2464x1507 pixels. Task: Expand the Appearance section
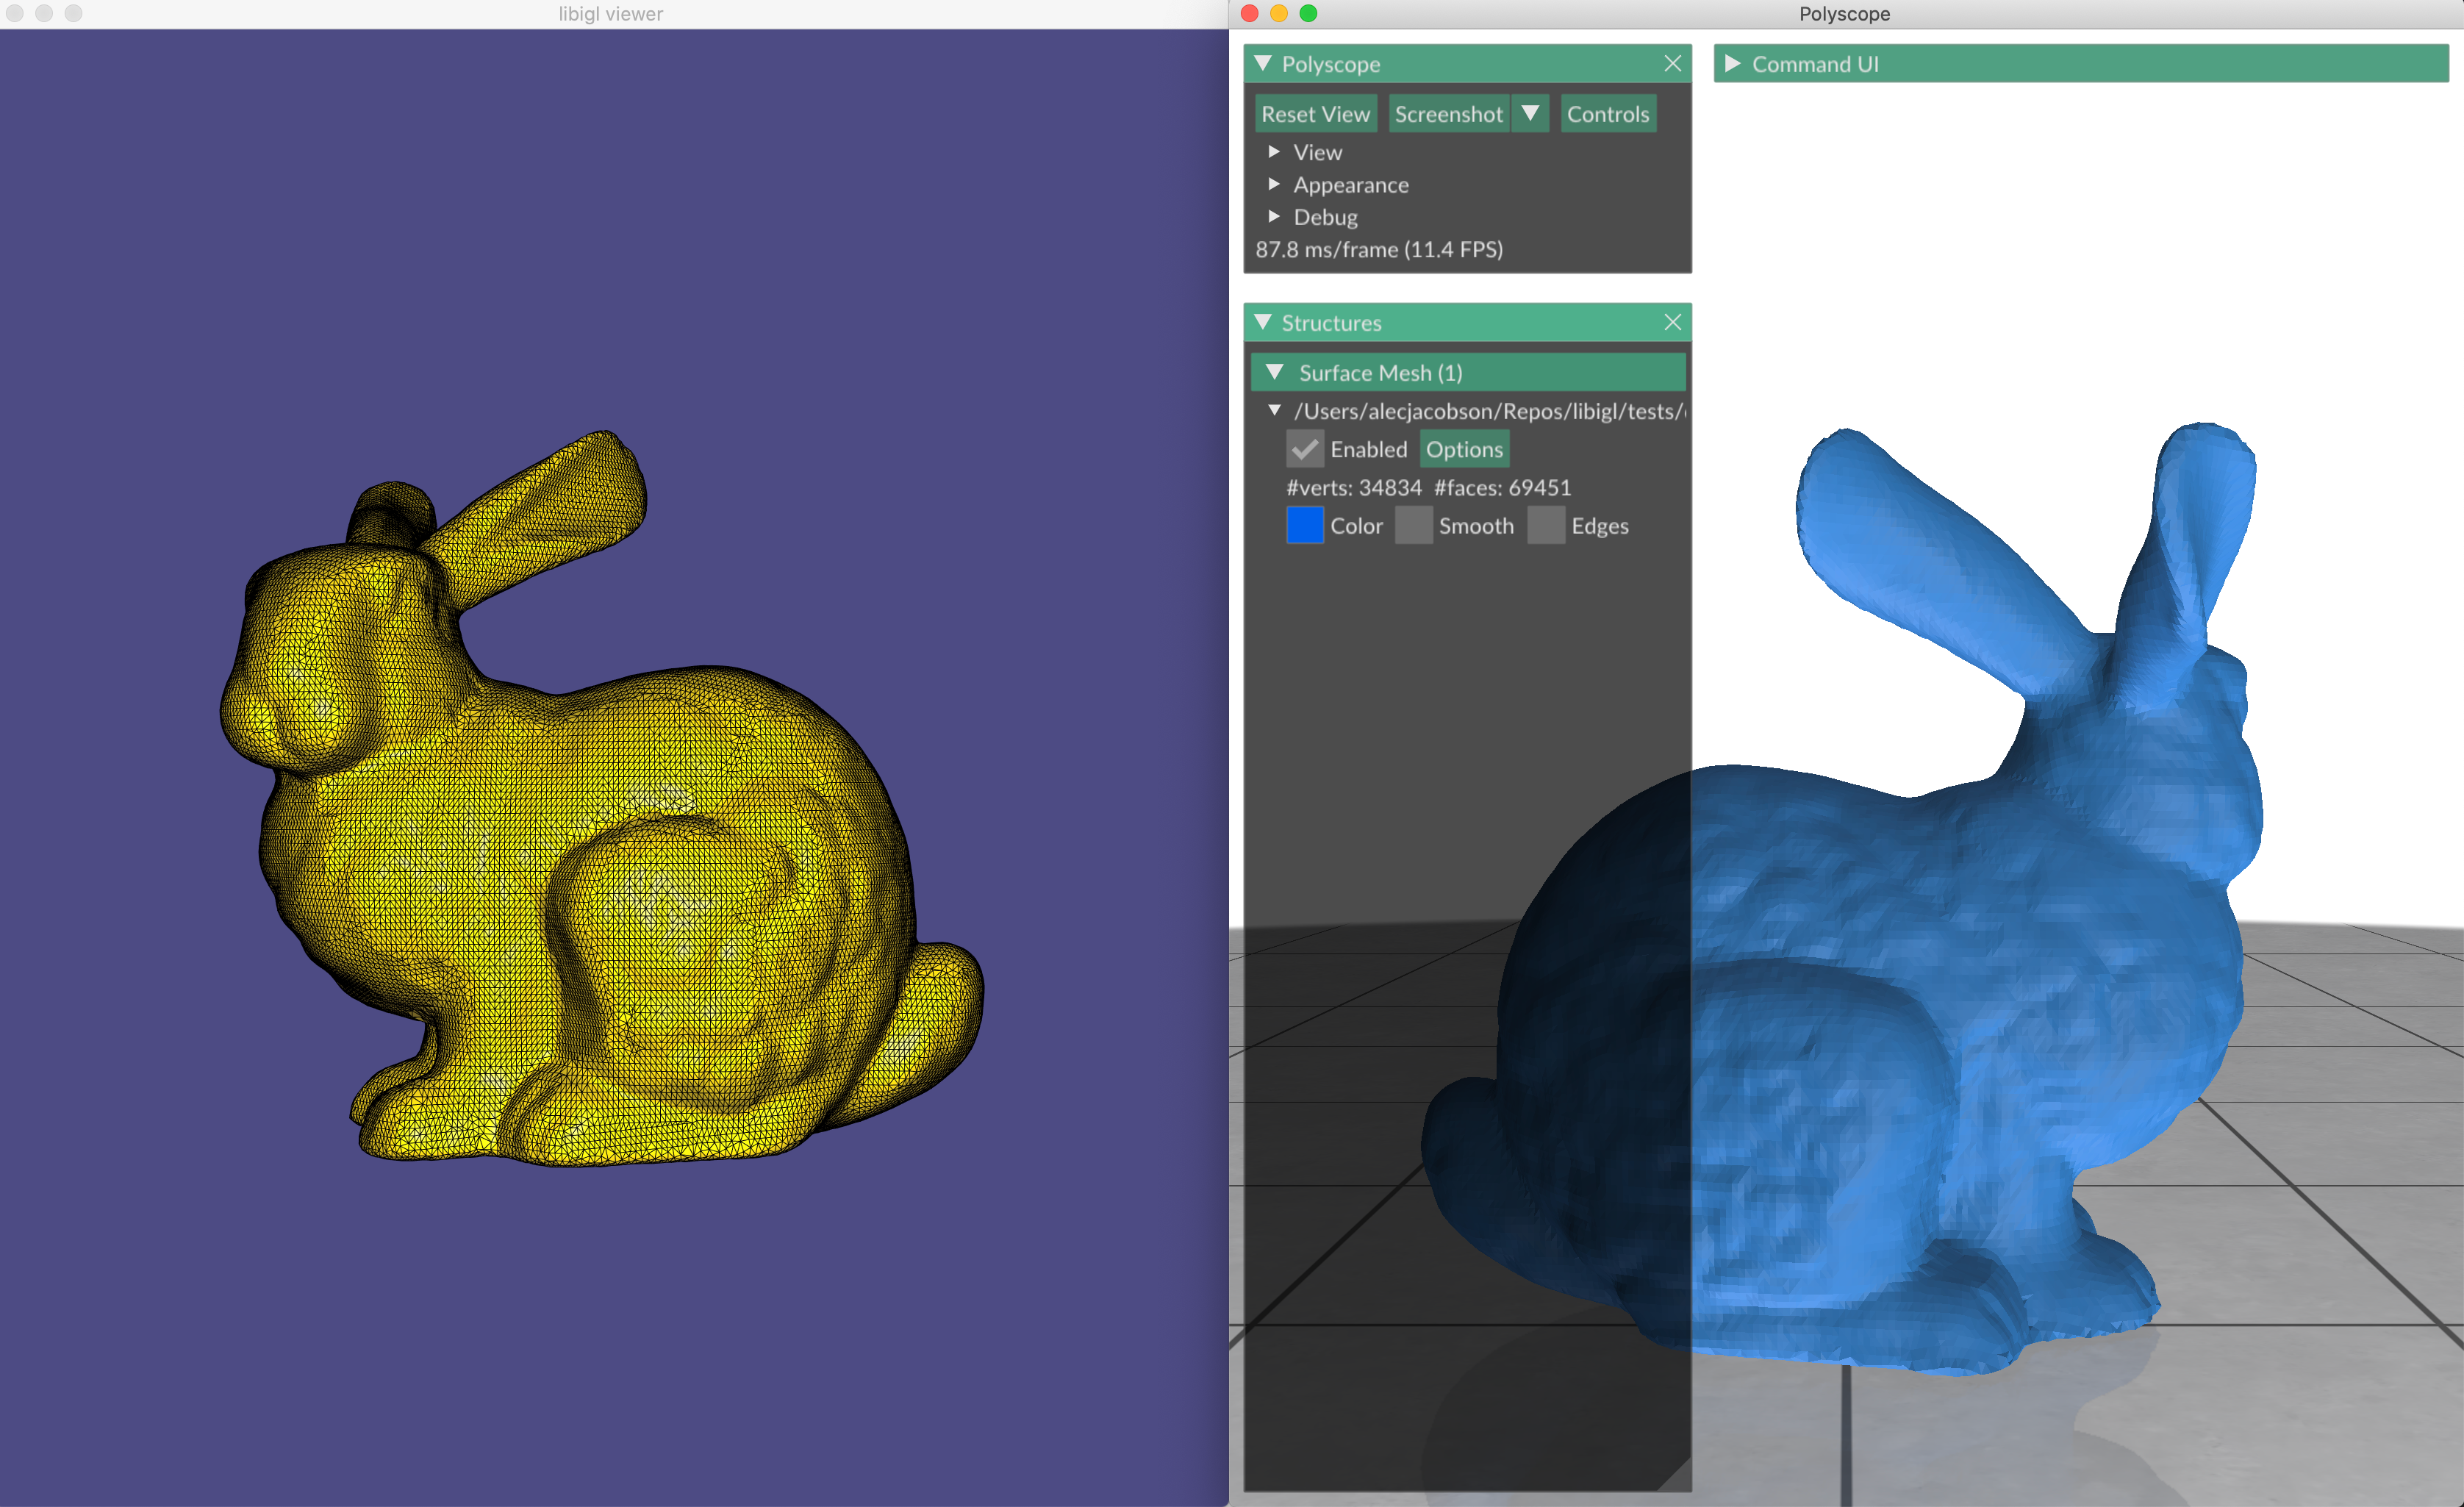coord(1274,184)
